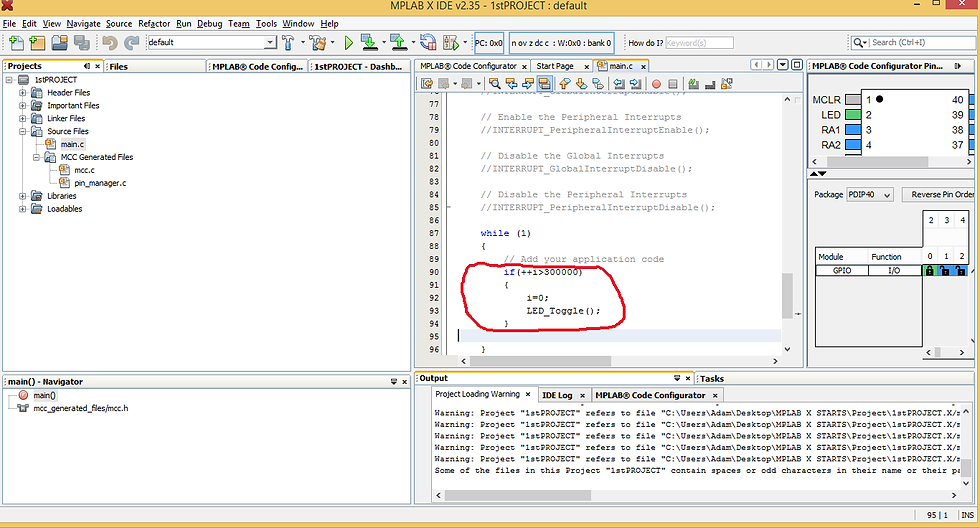Click Find Next Occurrence icon

[528, 84]
